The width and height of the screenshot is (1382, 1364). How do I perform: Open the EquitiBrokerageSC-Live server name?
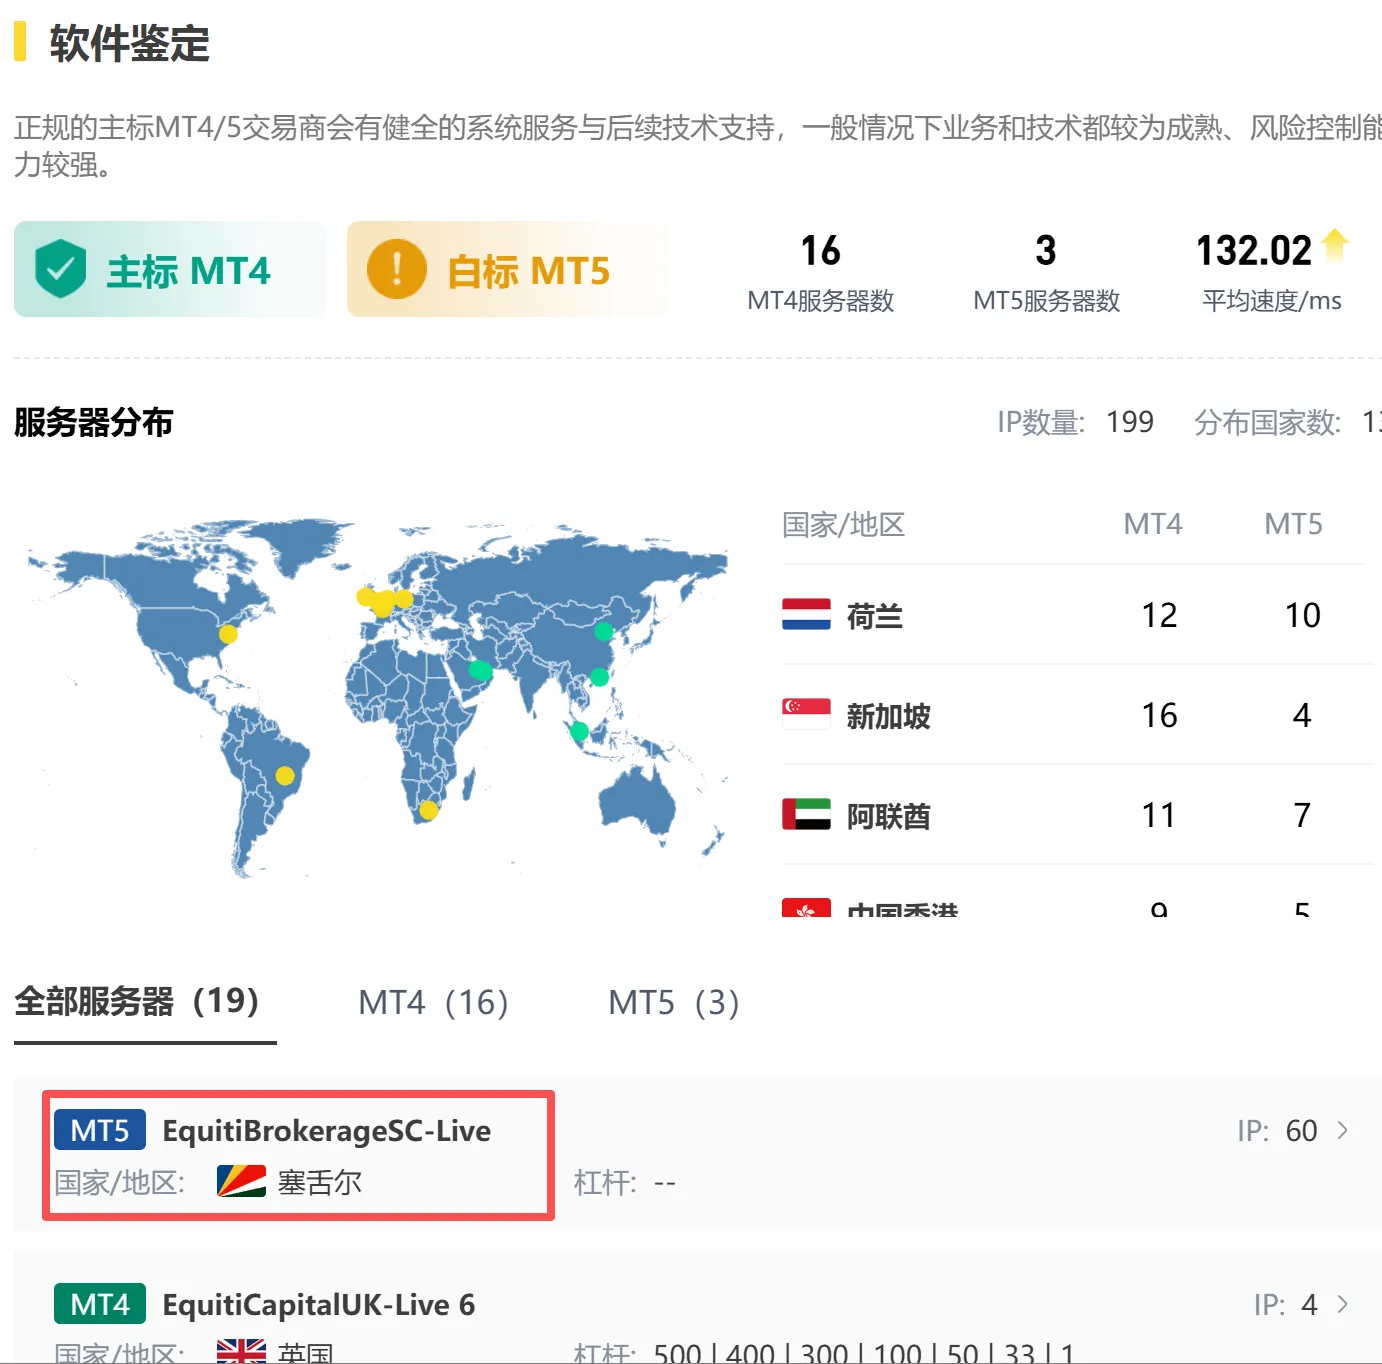pos(327,1130)
